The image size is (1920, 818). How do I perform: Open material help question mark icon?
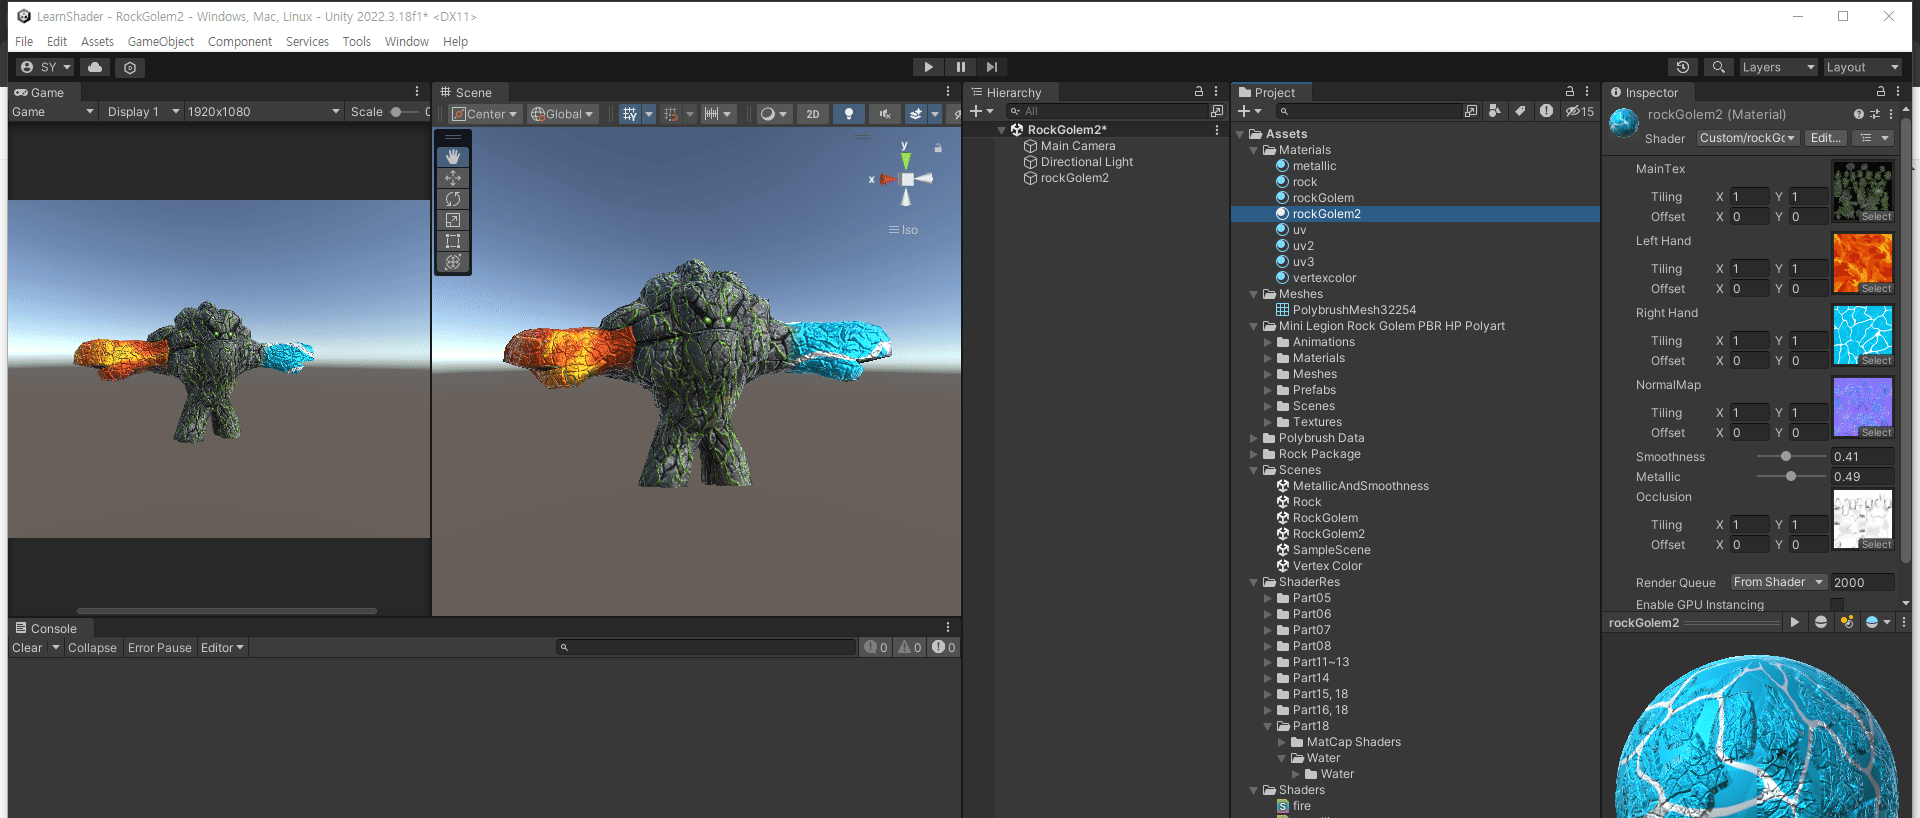pos(1858,115)
